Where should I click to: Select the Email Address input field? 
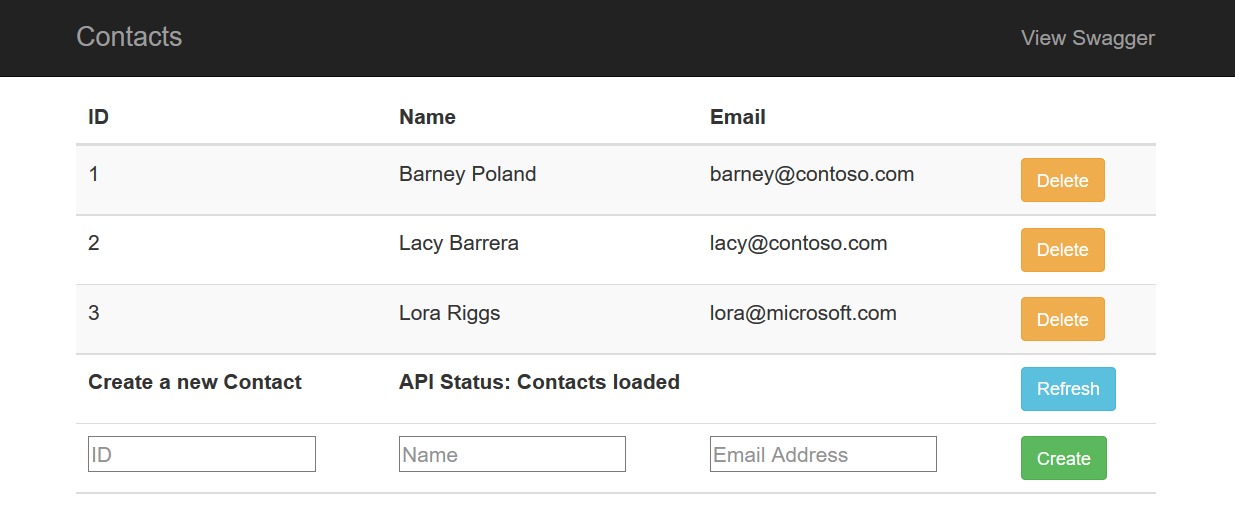(823, 455)
